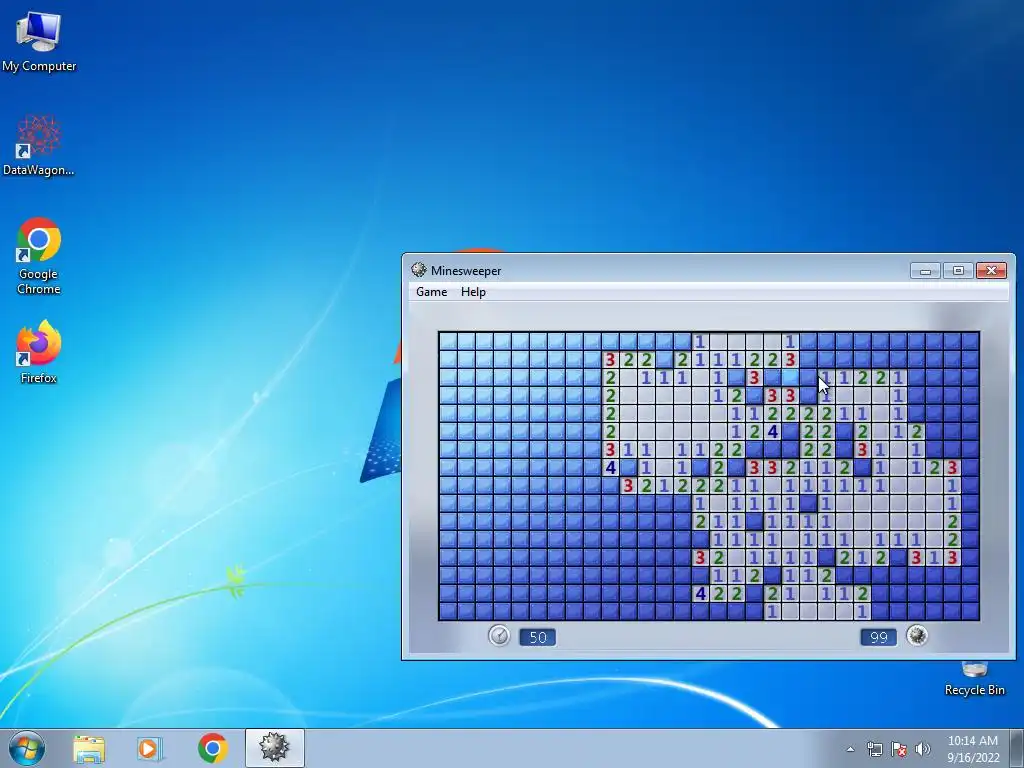Select the Google Chrome desktop shortcut
Viewport: 1024px width, 768px height.
pyautogui.click(x=39, y=256)
